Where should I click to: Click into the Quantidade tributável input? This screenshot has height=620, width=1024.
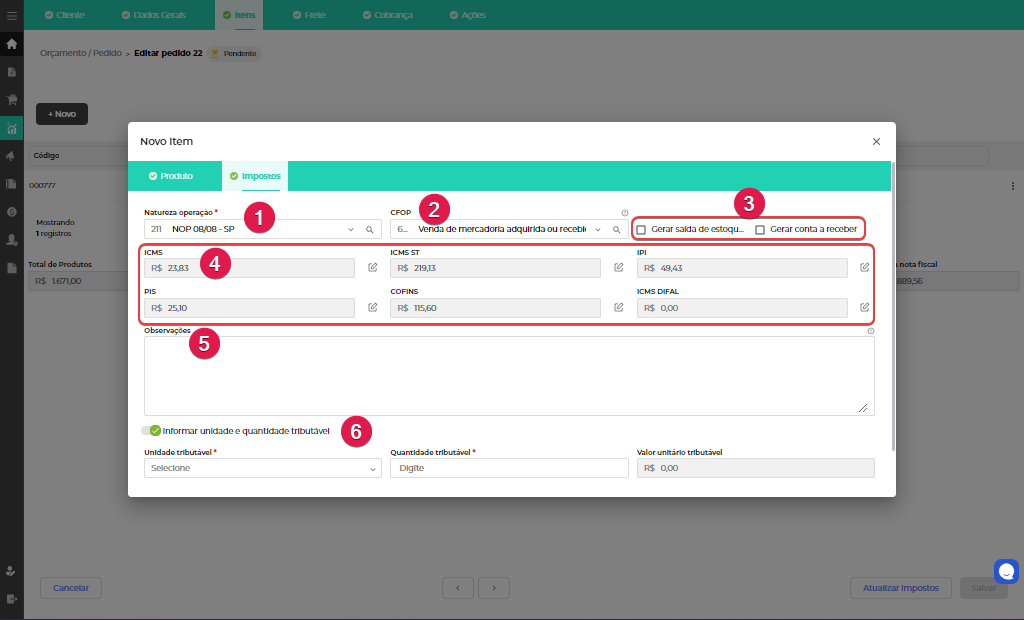point(509,468)
